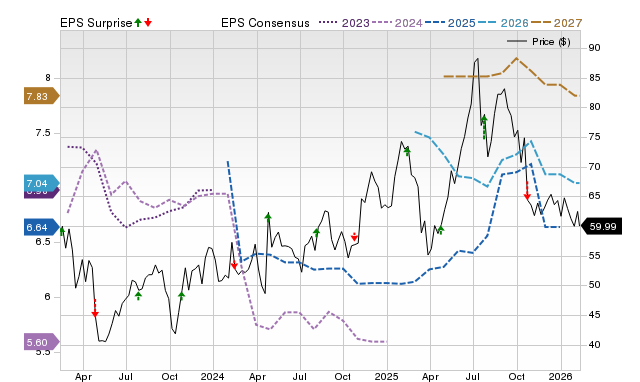
Task: Click the 45 value on the price axis
Action: pyautogui.click(x=595, y=315)
